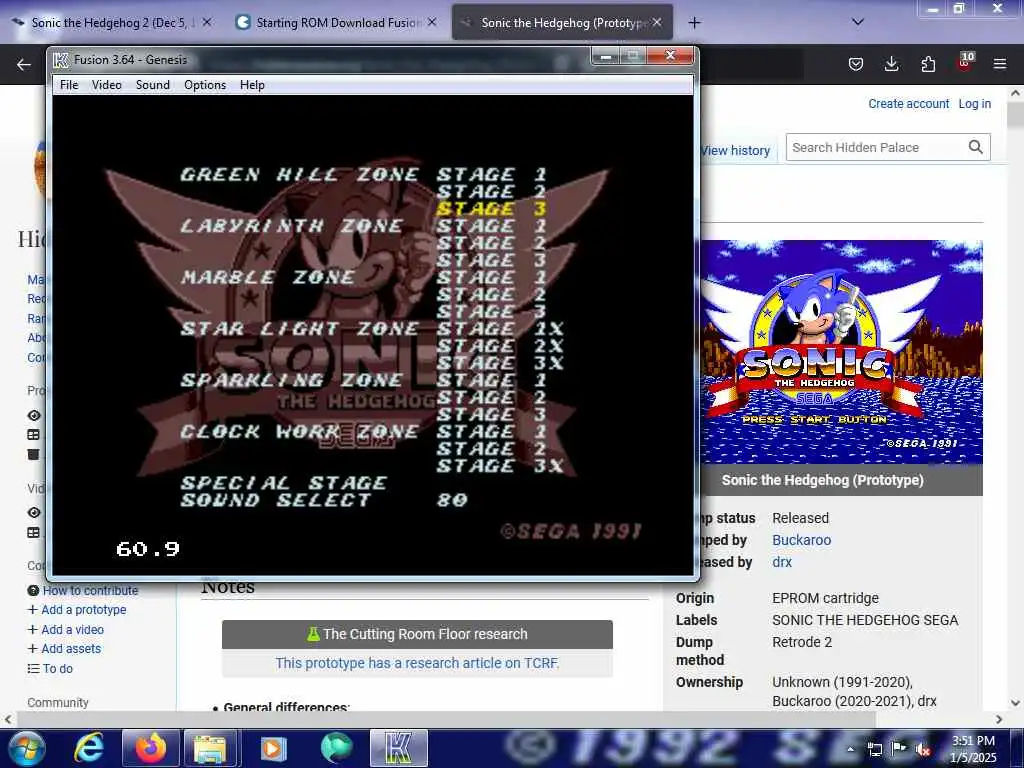Click the upper eye icon in sidebar
The width and height of the screenshot is (1024, 768).
tap(34, 415)
